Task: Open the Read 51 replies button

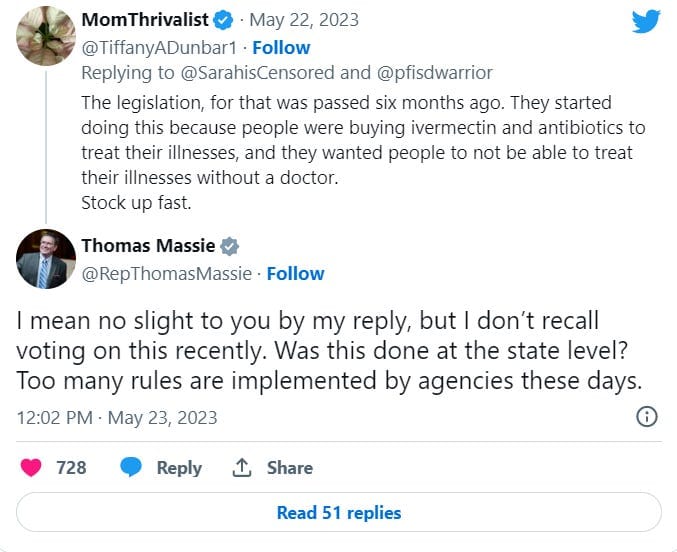Action: tap(339, 512)
